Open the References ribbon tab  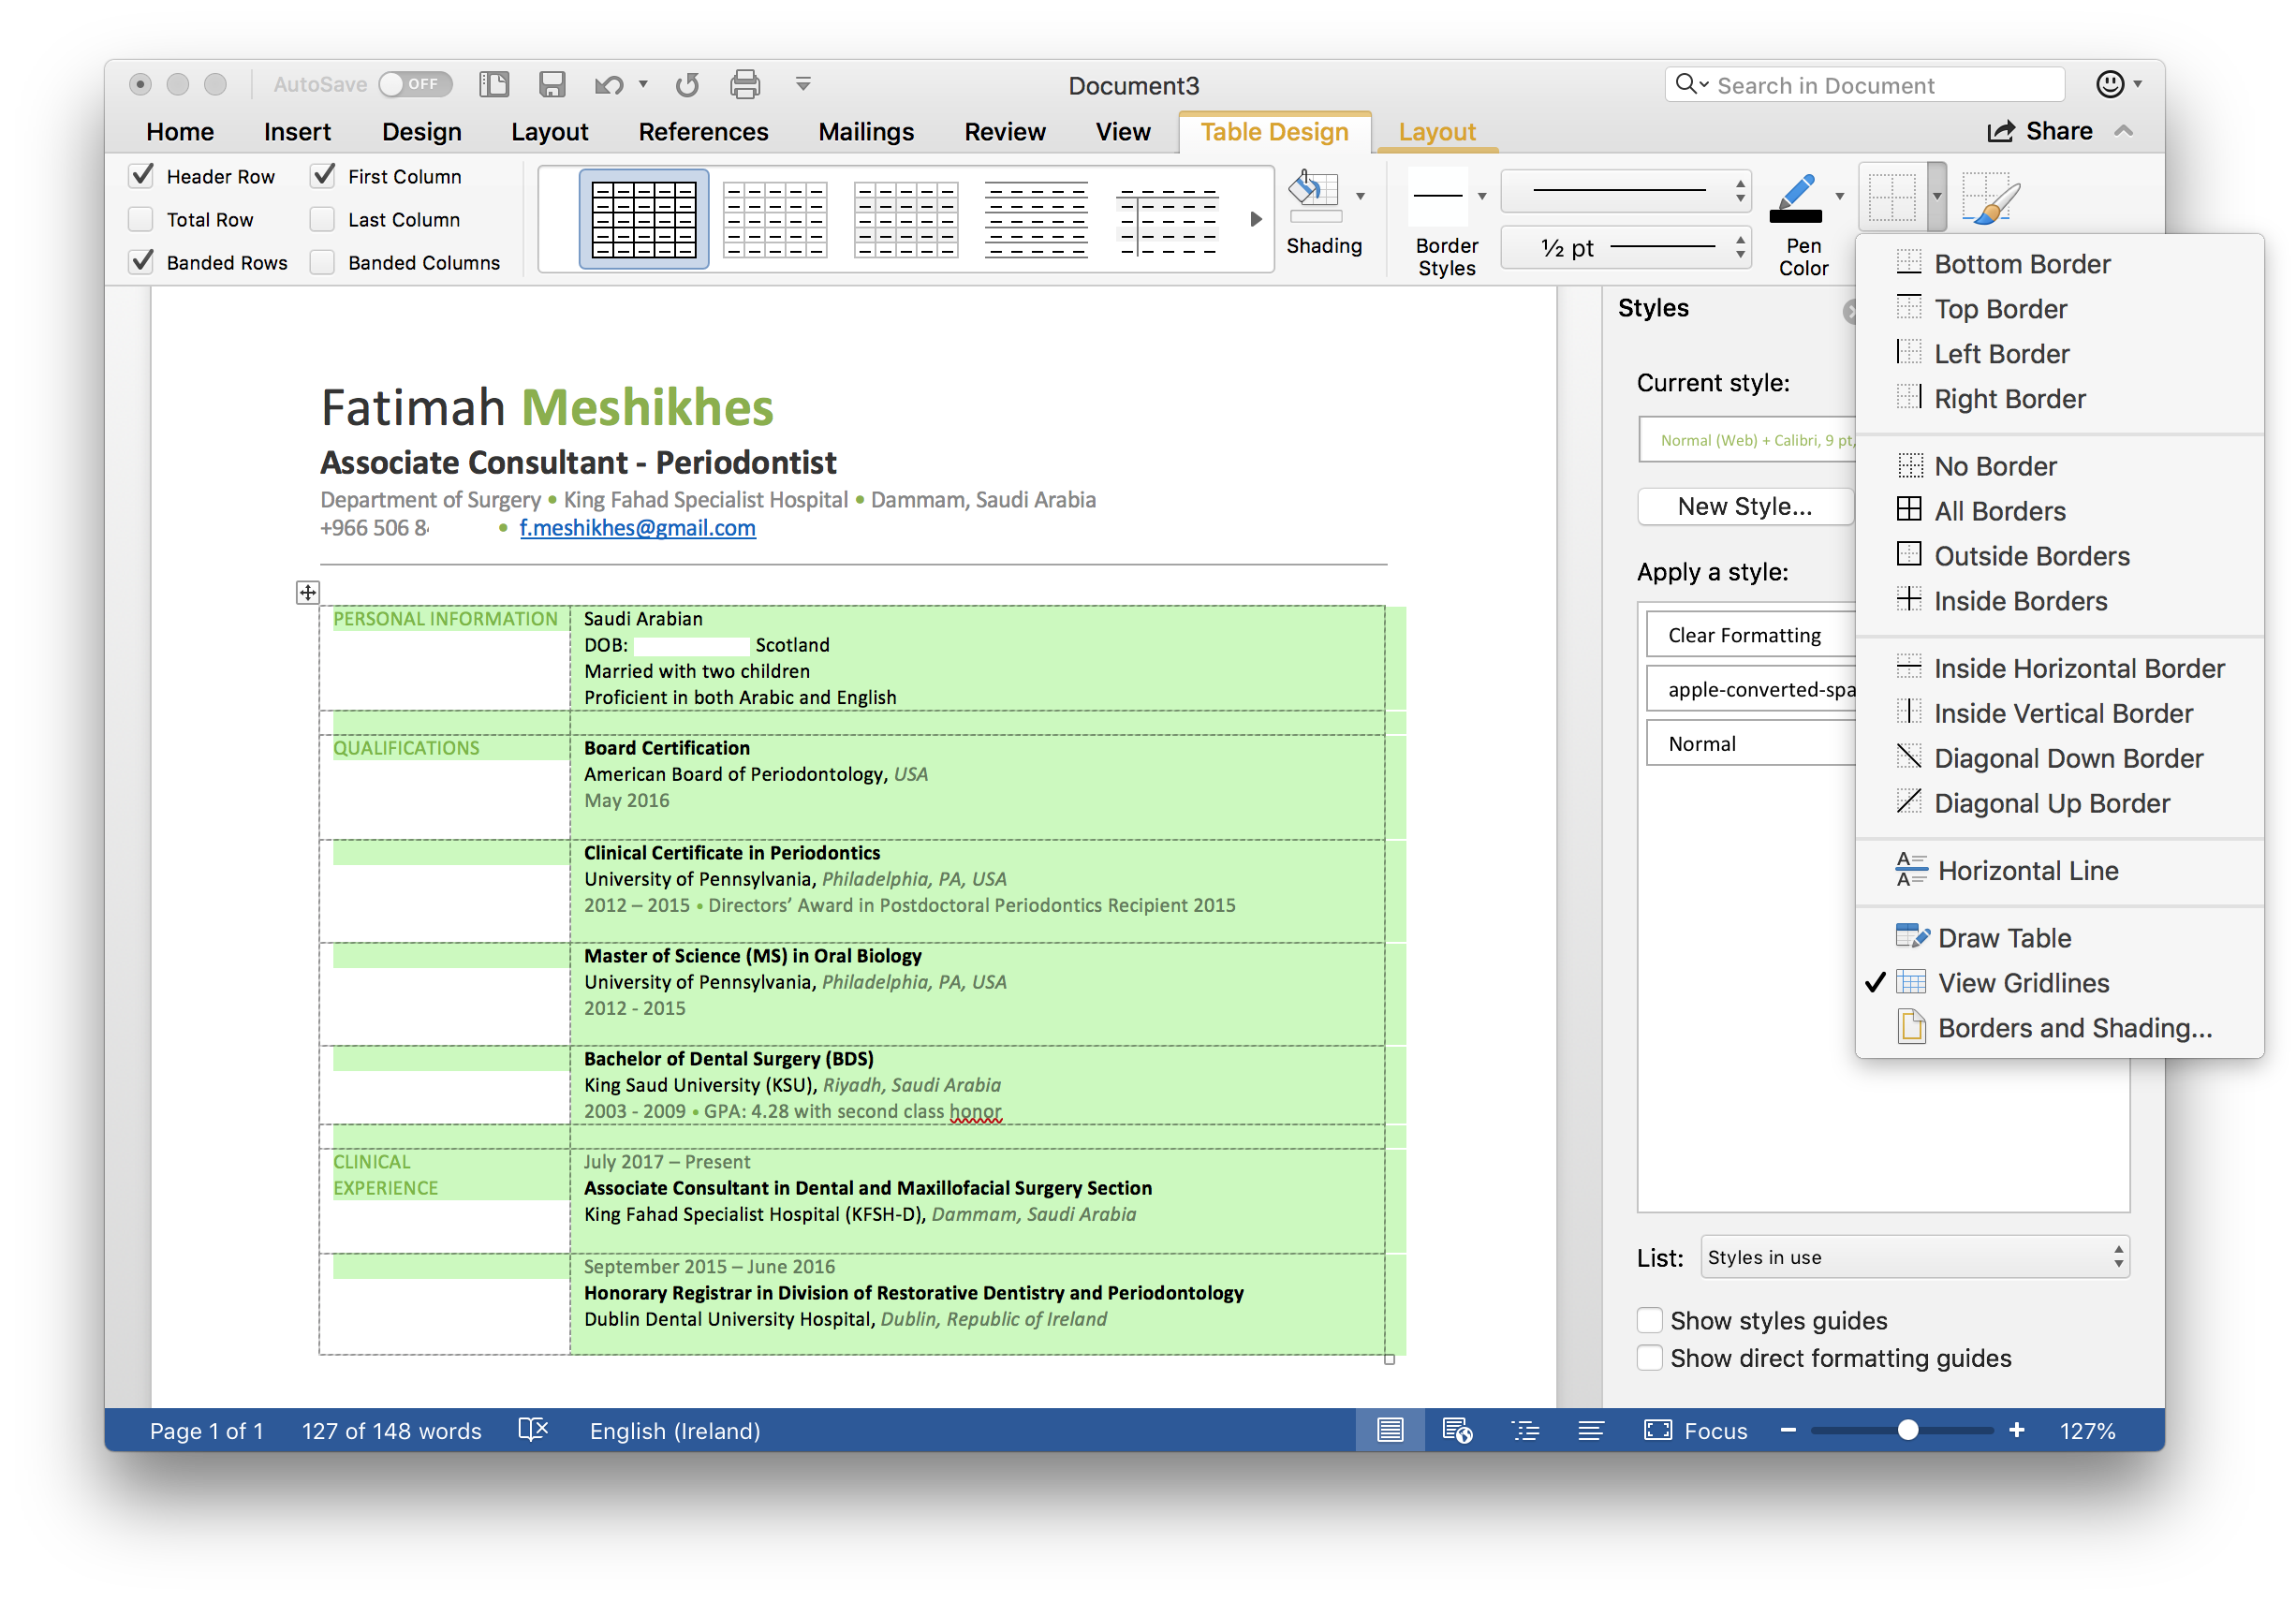[x=703, y=131]
